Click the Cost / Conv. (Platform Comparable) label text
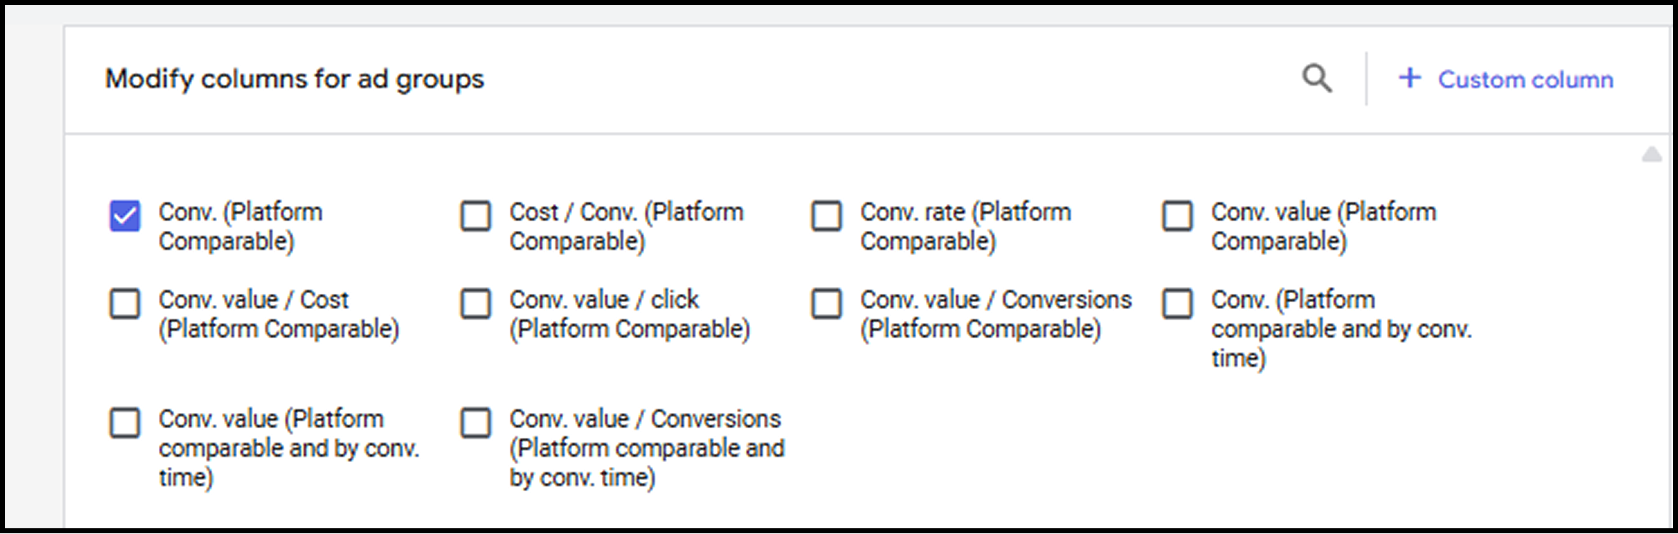 point(626,227)
